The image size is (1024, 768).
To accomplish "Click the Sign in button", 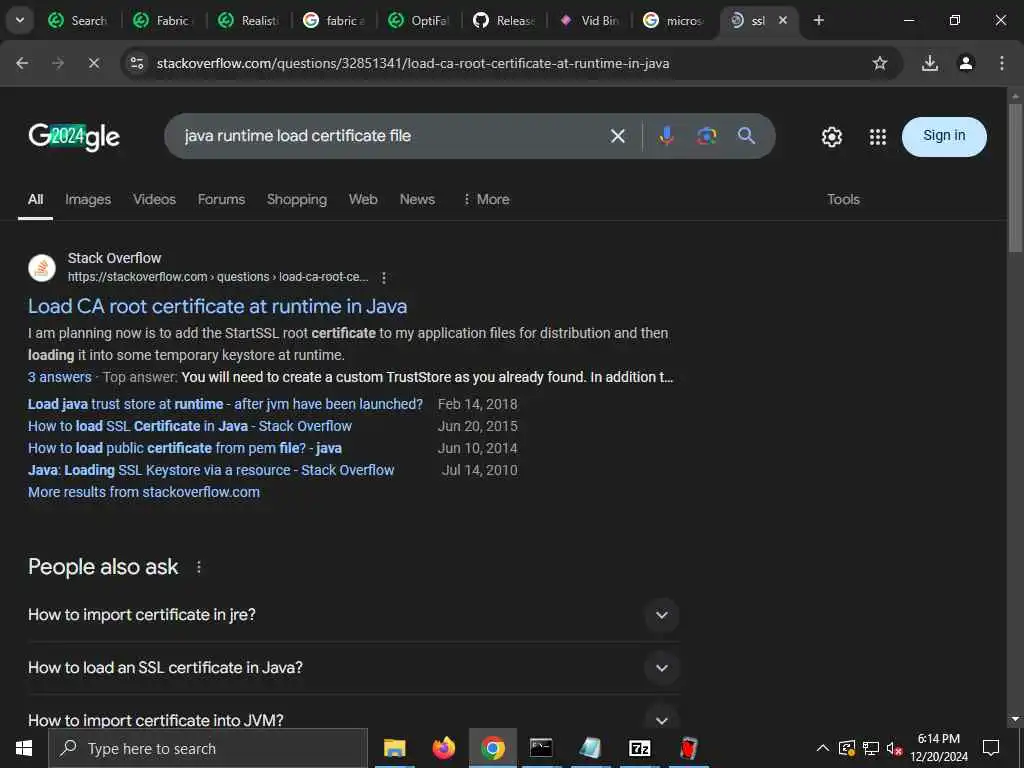I will point(944,136).
